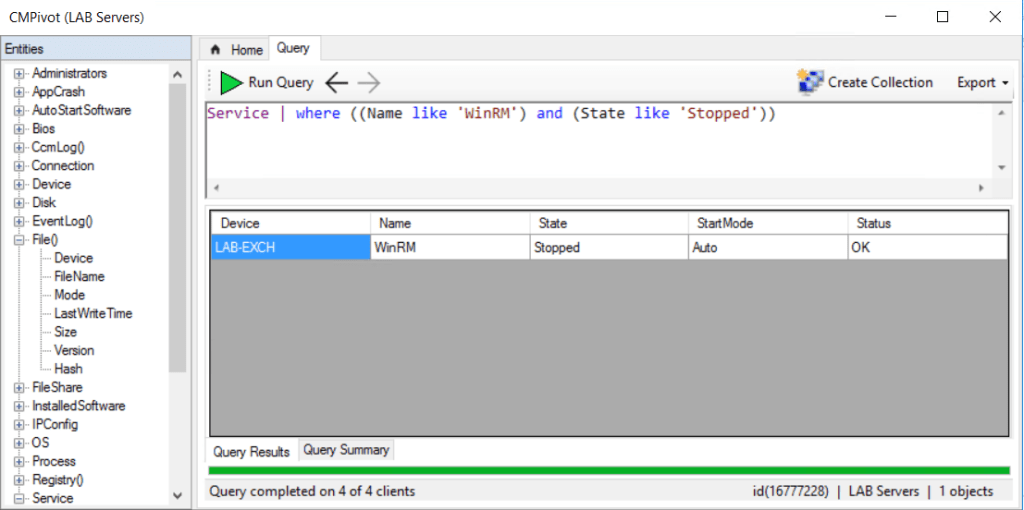Open the Query tab
This screenshot has height=510, width=1024.
(293, 48)
